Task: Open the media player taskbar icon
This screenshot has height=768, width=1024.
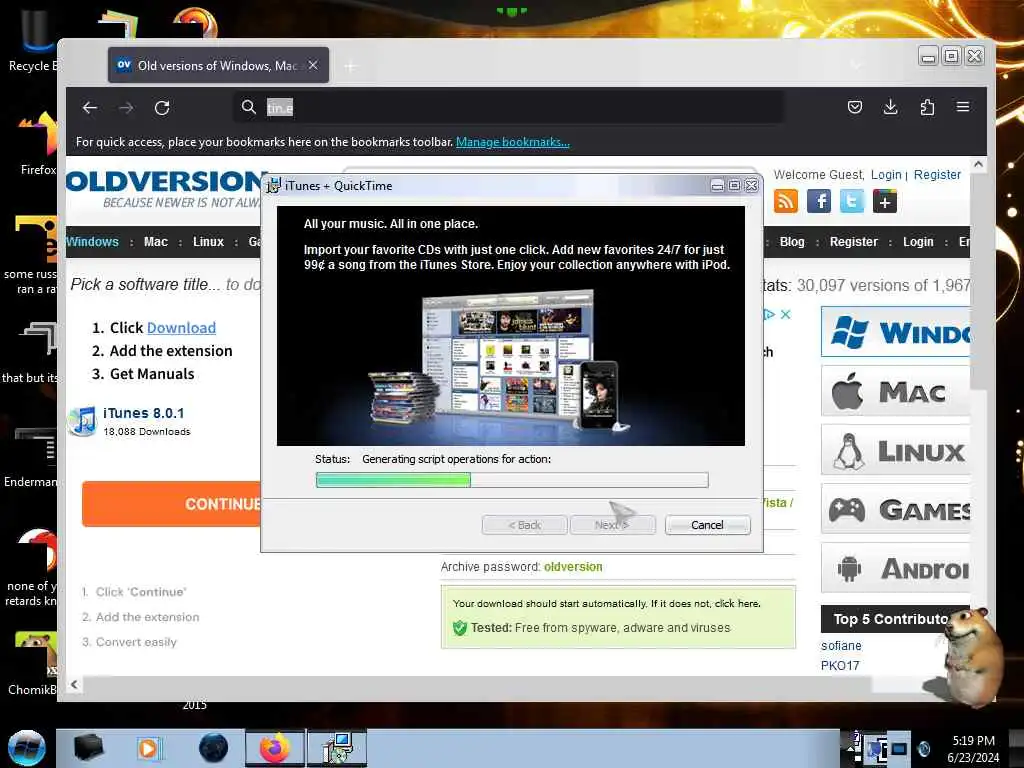Action: (148, 748)
